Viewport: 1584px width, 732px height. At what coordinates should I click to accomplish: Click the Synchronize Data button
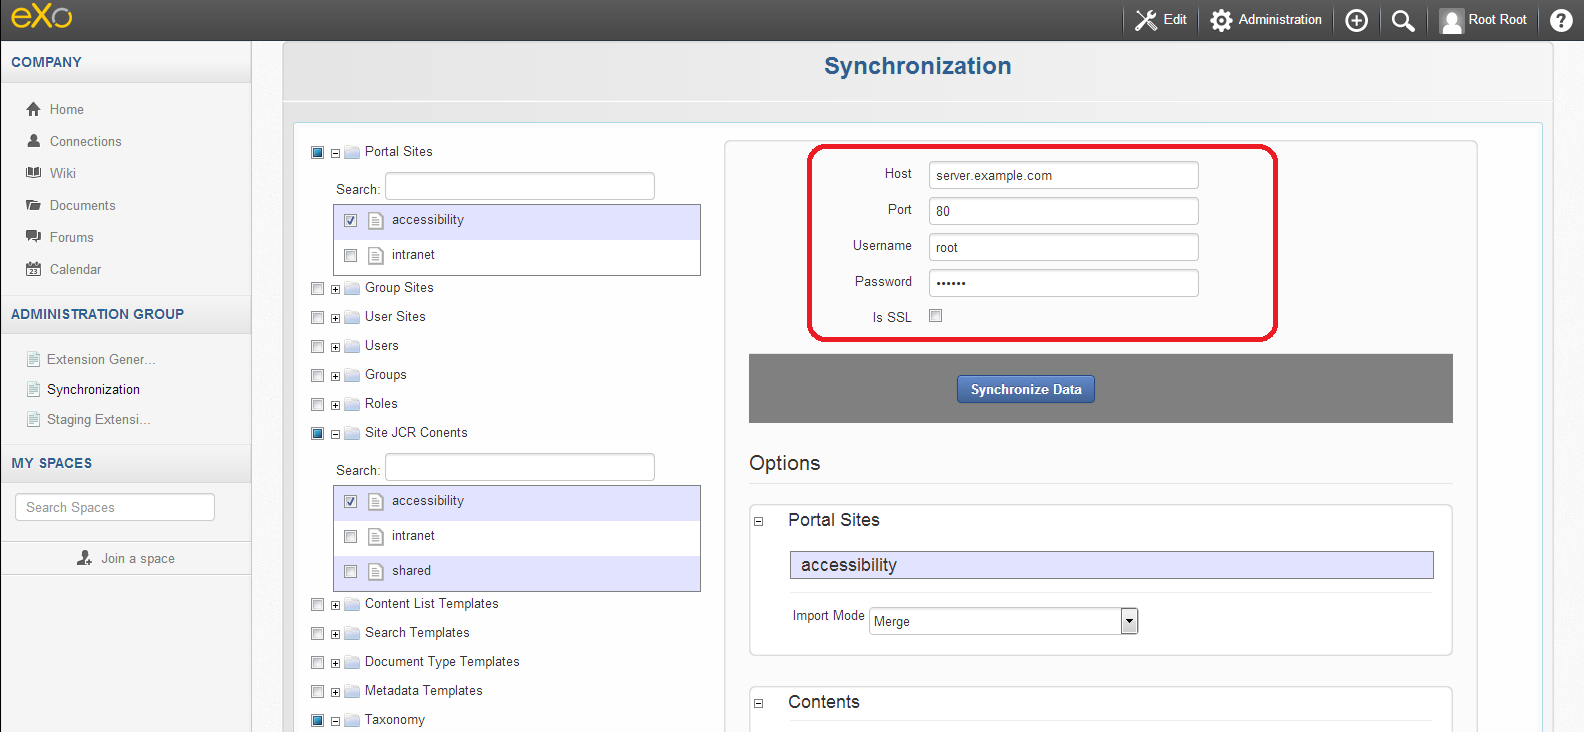1026,389
